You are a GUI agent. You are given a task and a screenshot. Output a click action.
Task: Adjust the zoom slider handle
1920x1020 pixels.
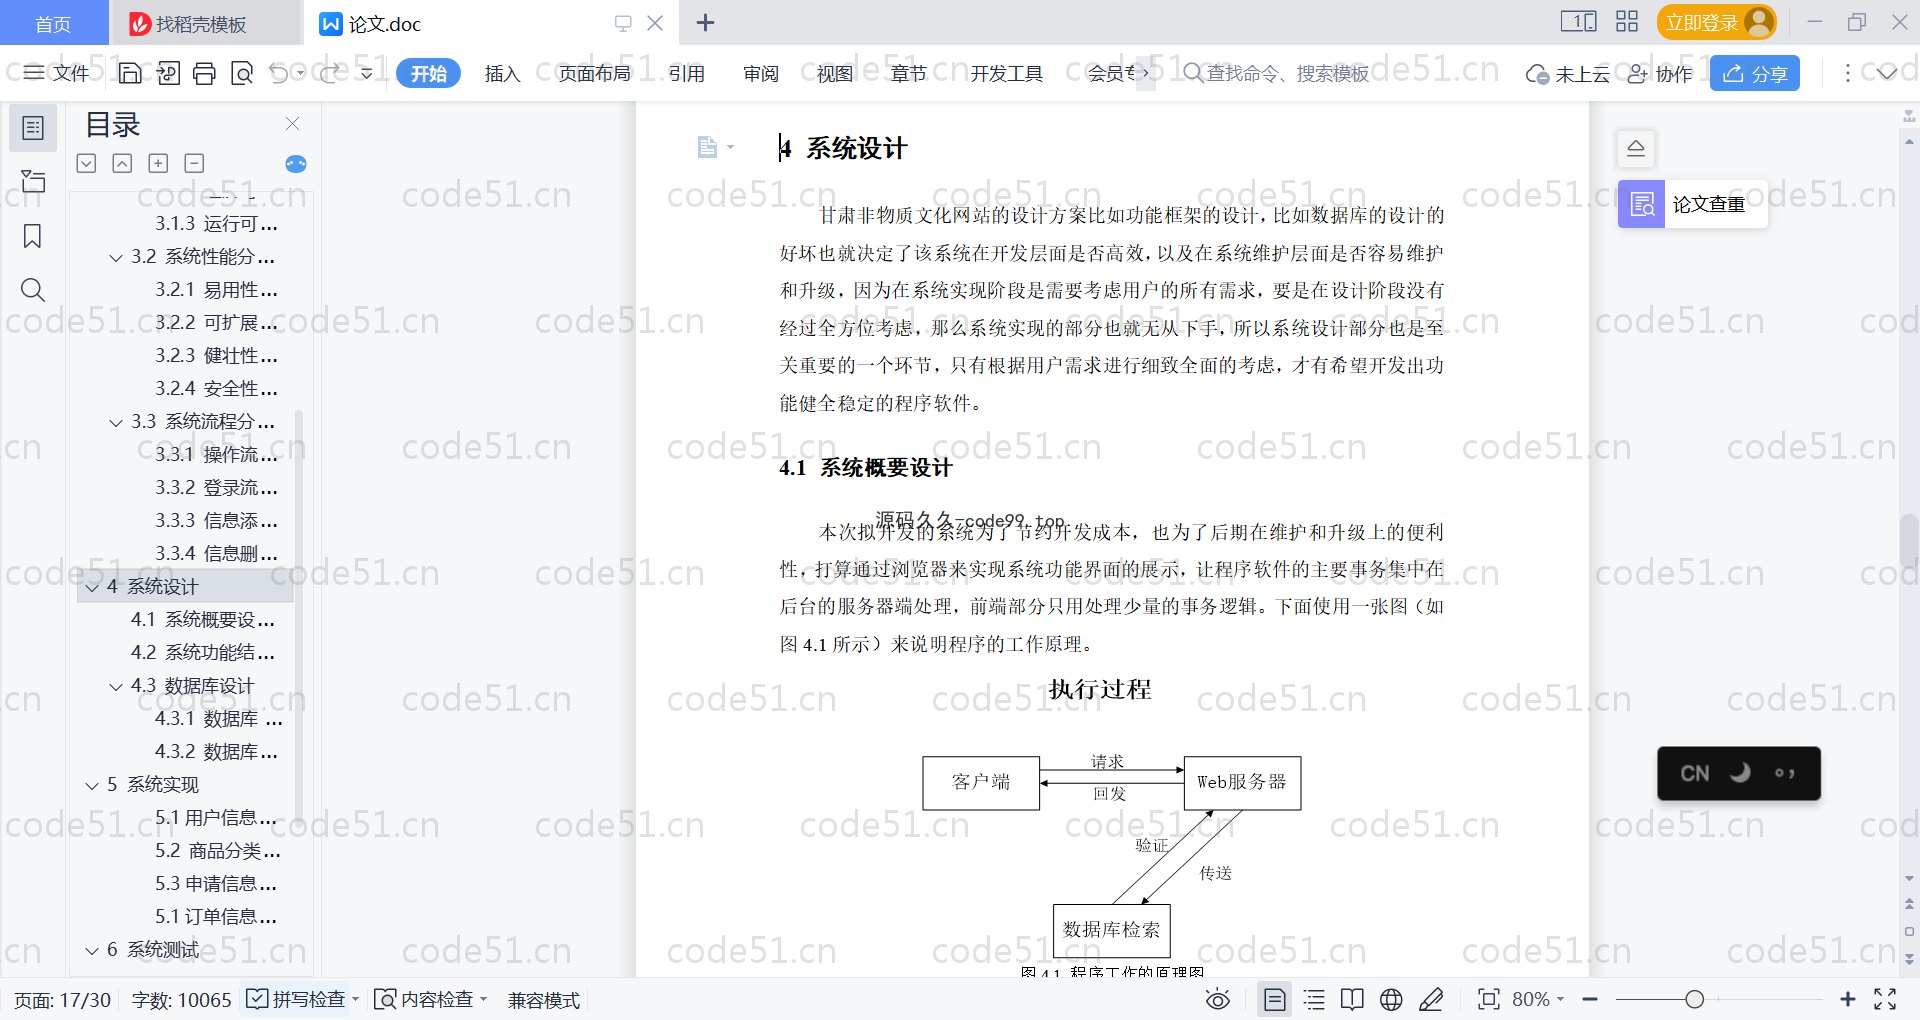[x=1694, y=999]
